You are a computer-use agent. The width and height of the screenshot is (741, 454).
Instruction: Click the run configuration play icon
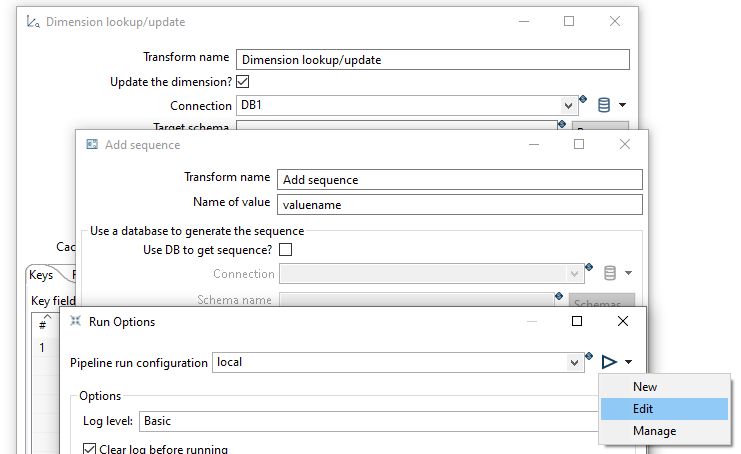(608, 362)
